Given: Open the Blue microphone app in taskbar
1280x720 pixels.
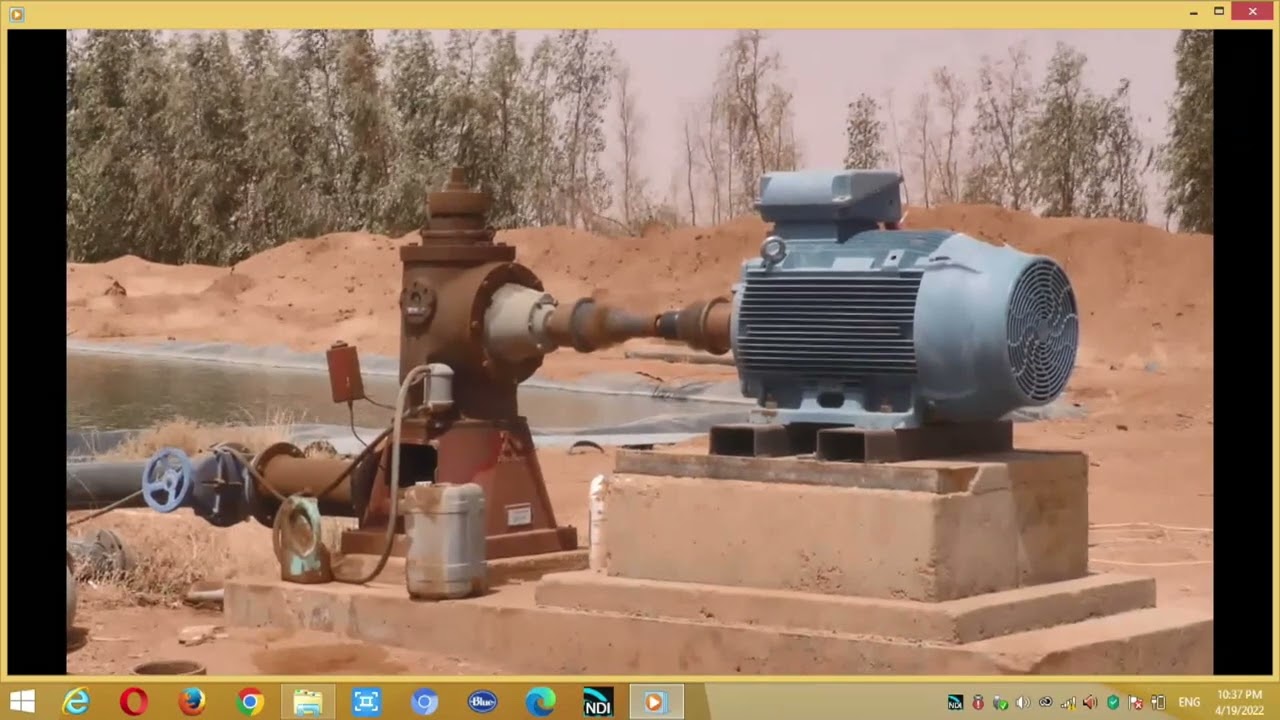Looking at the screenshot, I should (482, 702).
